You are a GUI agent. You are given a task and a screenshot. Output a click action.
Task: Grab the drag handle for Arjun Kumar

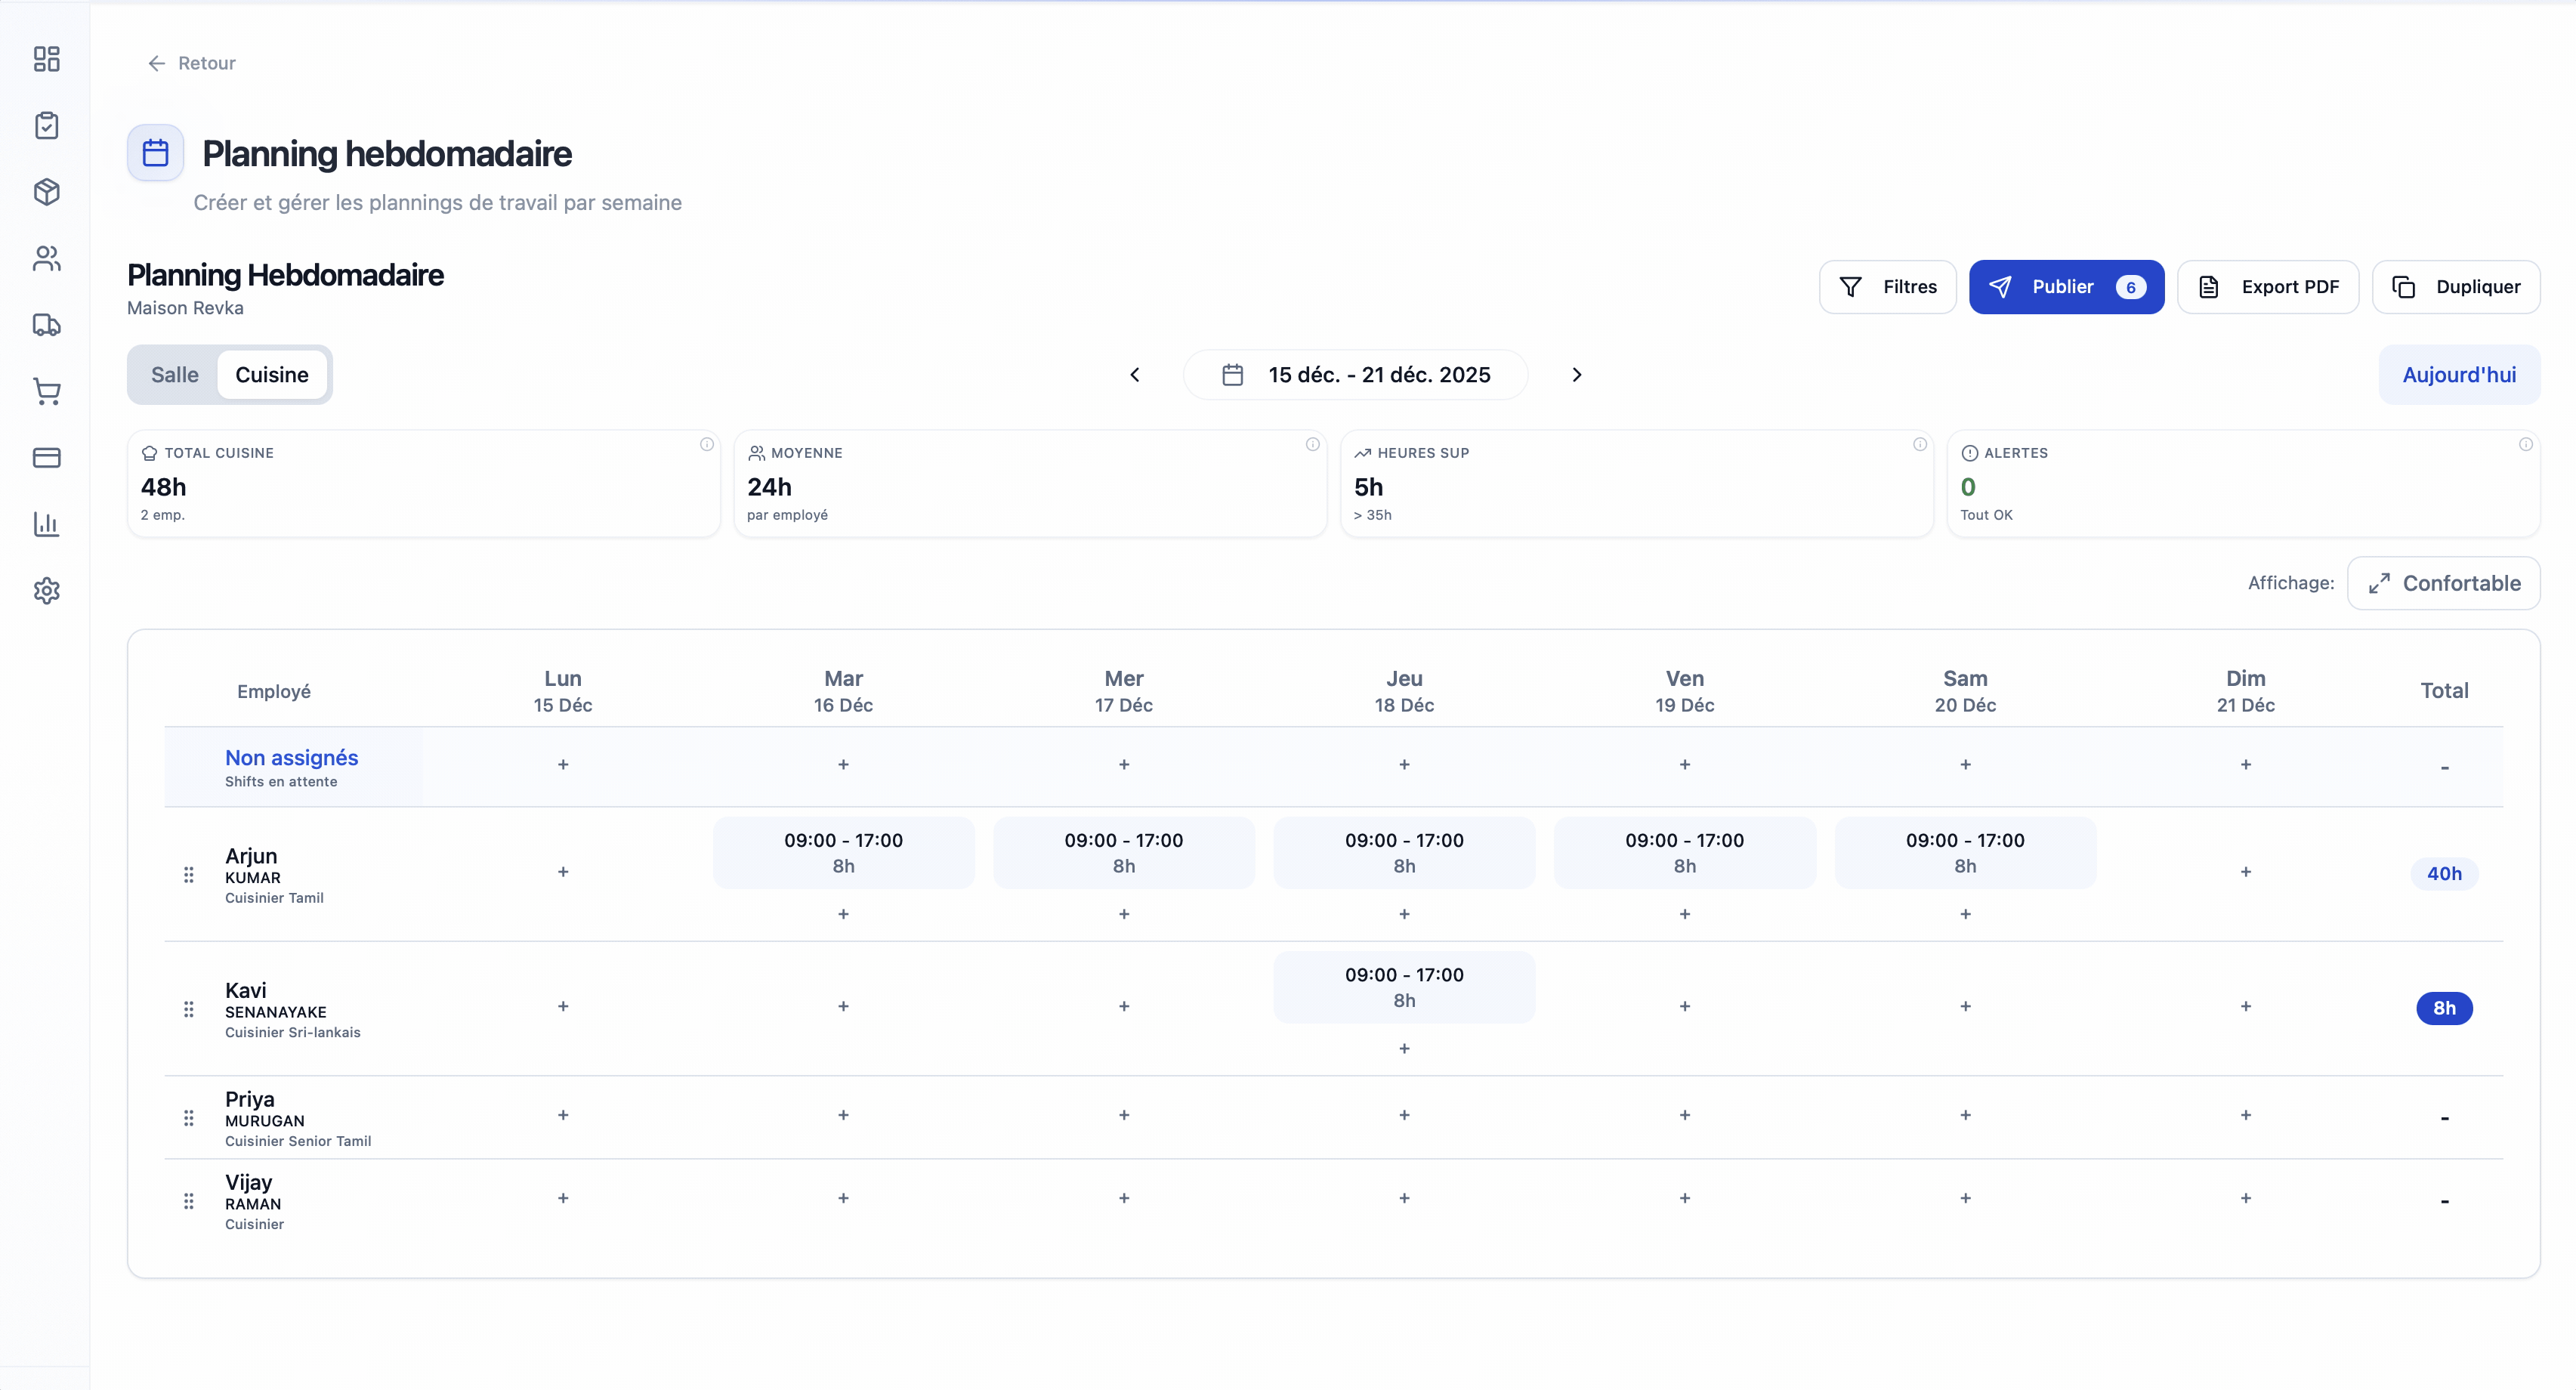(x=189, y=874)
